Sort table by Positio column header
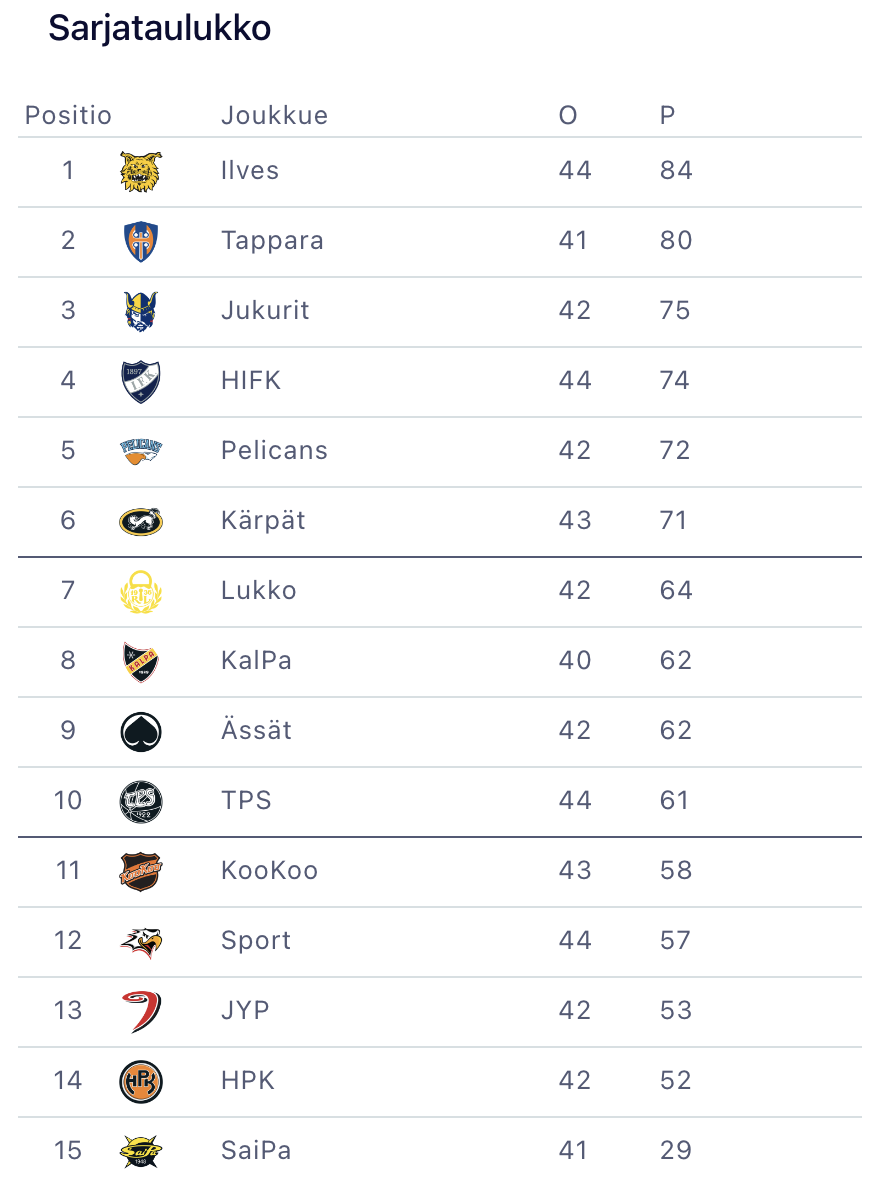This screenshot has width=882, height=1200. 68,116
